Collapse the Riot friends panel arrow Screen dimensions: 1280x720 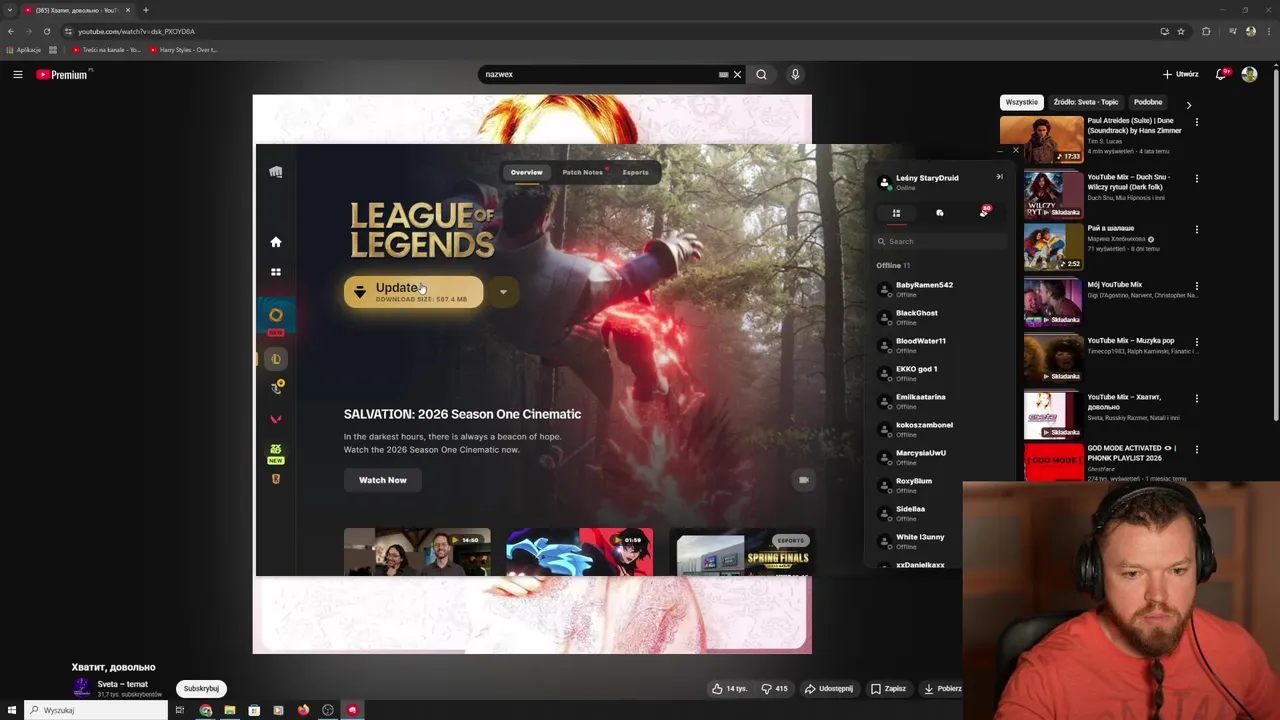coord(999,177)
